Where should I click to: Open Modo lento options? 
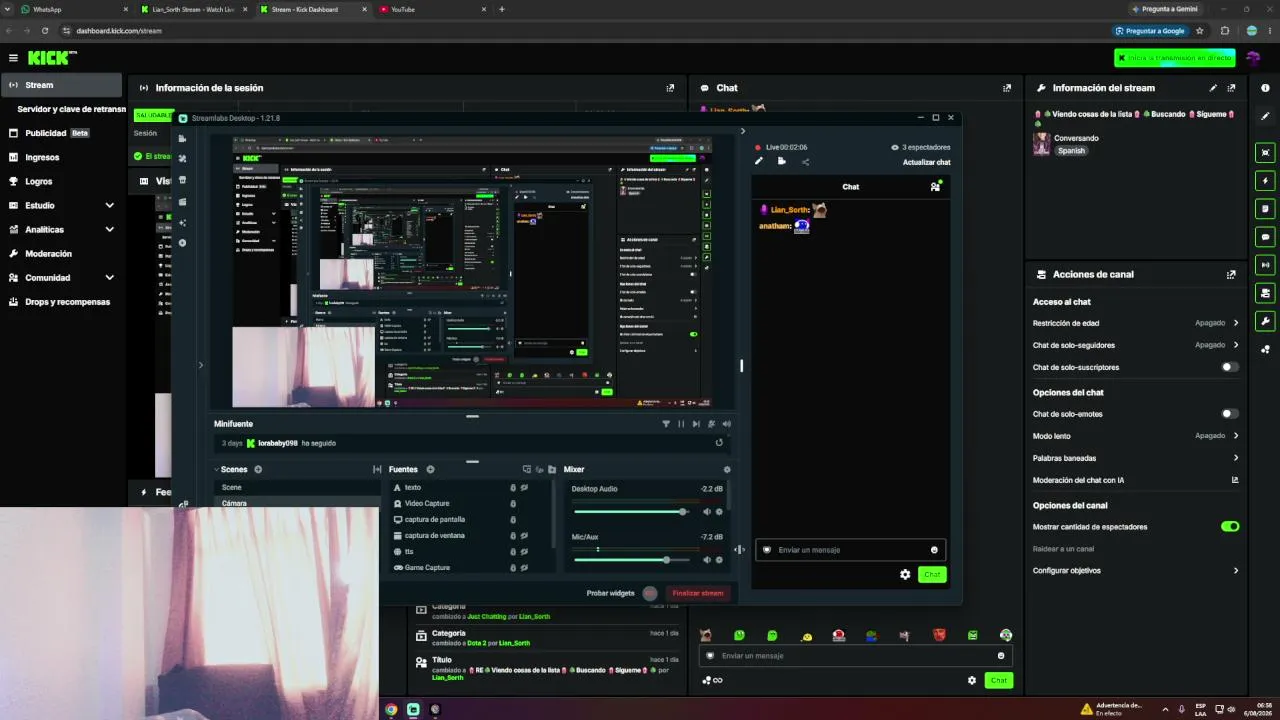click(1136, 436)
